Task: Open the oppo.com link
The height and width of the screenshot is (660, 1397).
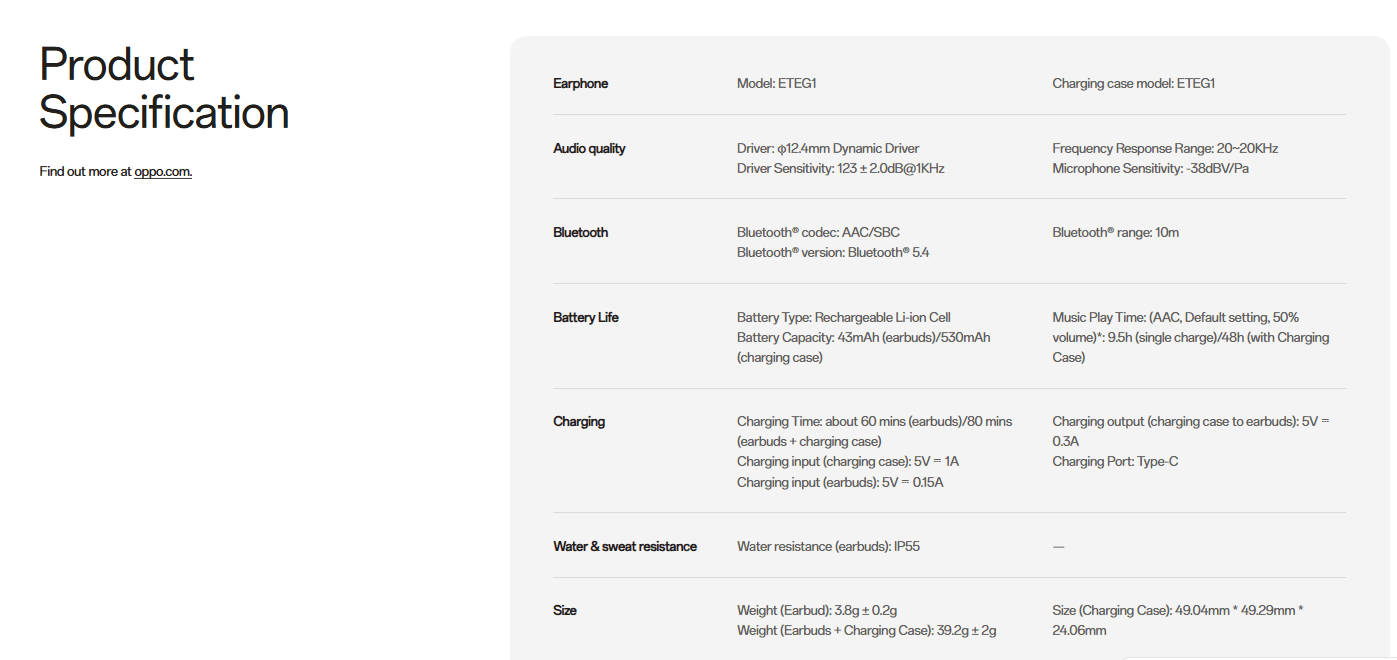Action: click(x=162, y=172)
